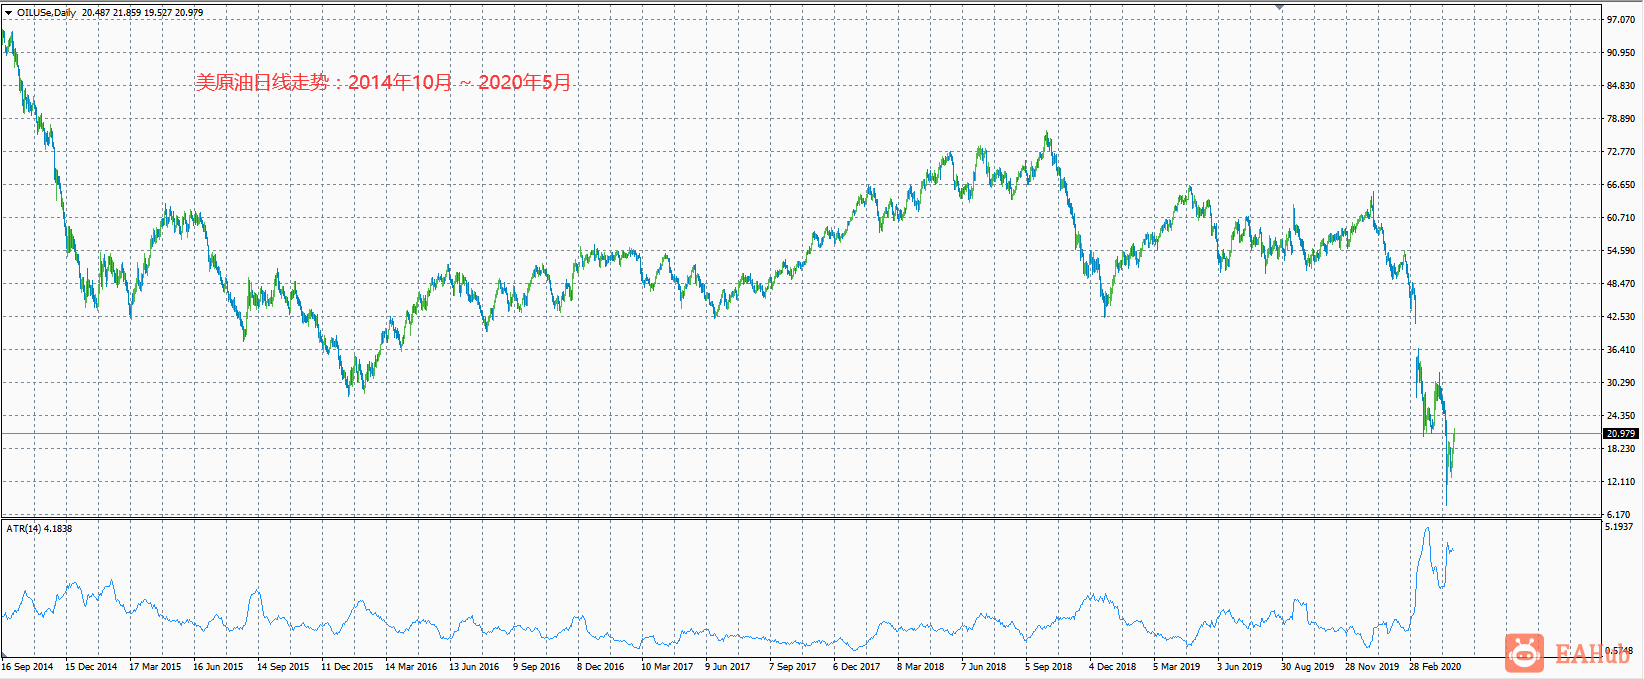Click the 10 Mar 2017 date label
Image resolution: width=1644 pixels, height=679 pixels.
[x=667, y=666]
